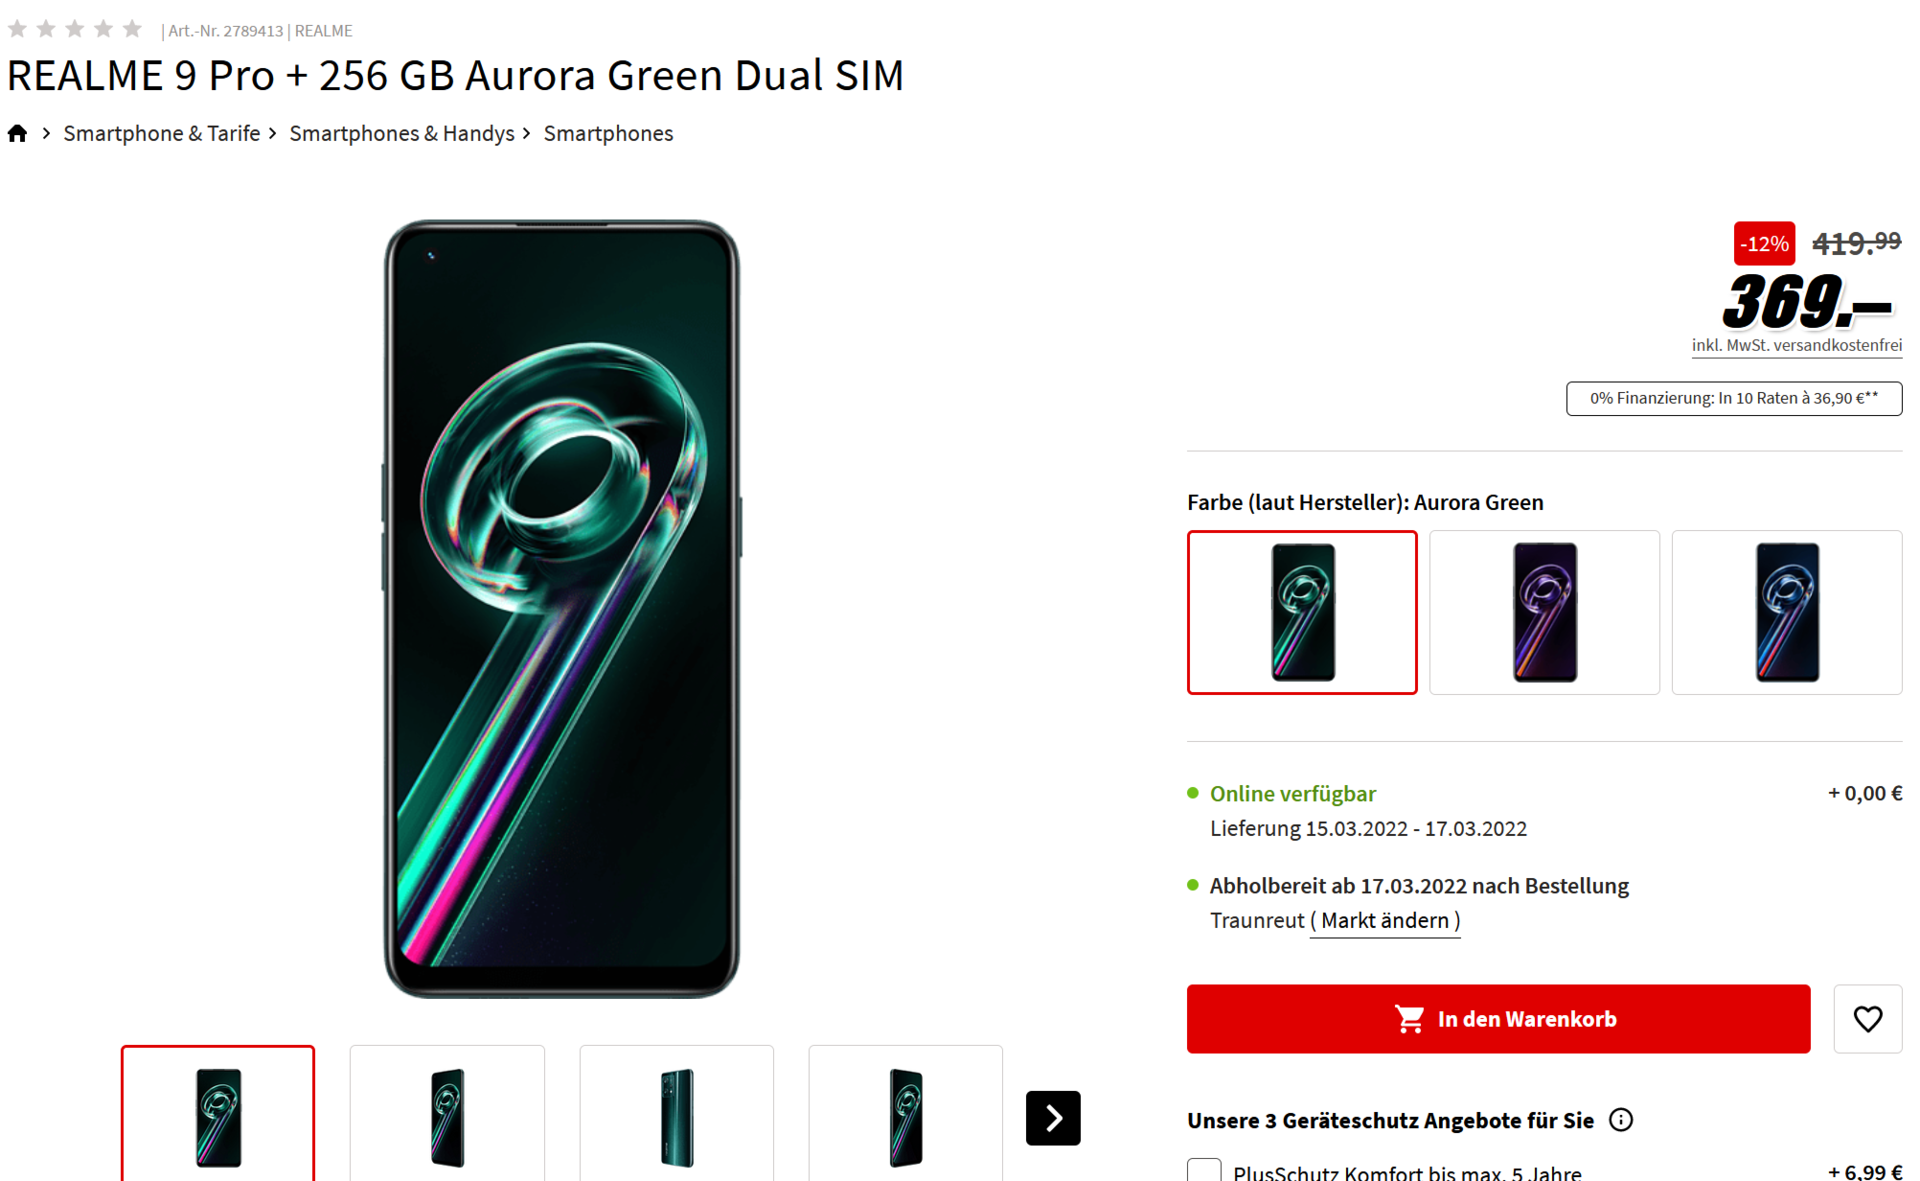Click the Markt ändern link
Viewport: 1920px width, 1181px height.
point(1384,921)
